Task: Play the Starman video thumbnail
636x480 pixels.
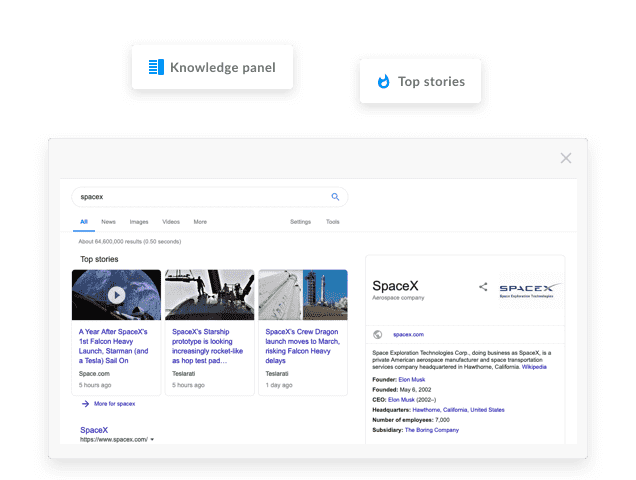Action: tap(116, 295)
